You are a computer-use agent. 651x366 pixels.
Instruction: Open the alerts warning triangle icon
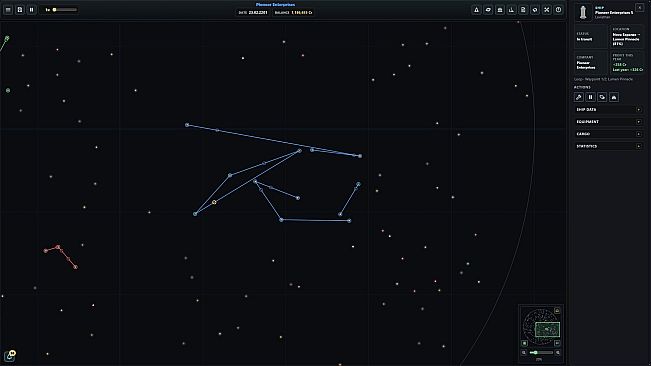476,10
